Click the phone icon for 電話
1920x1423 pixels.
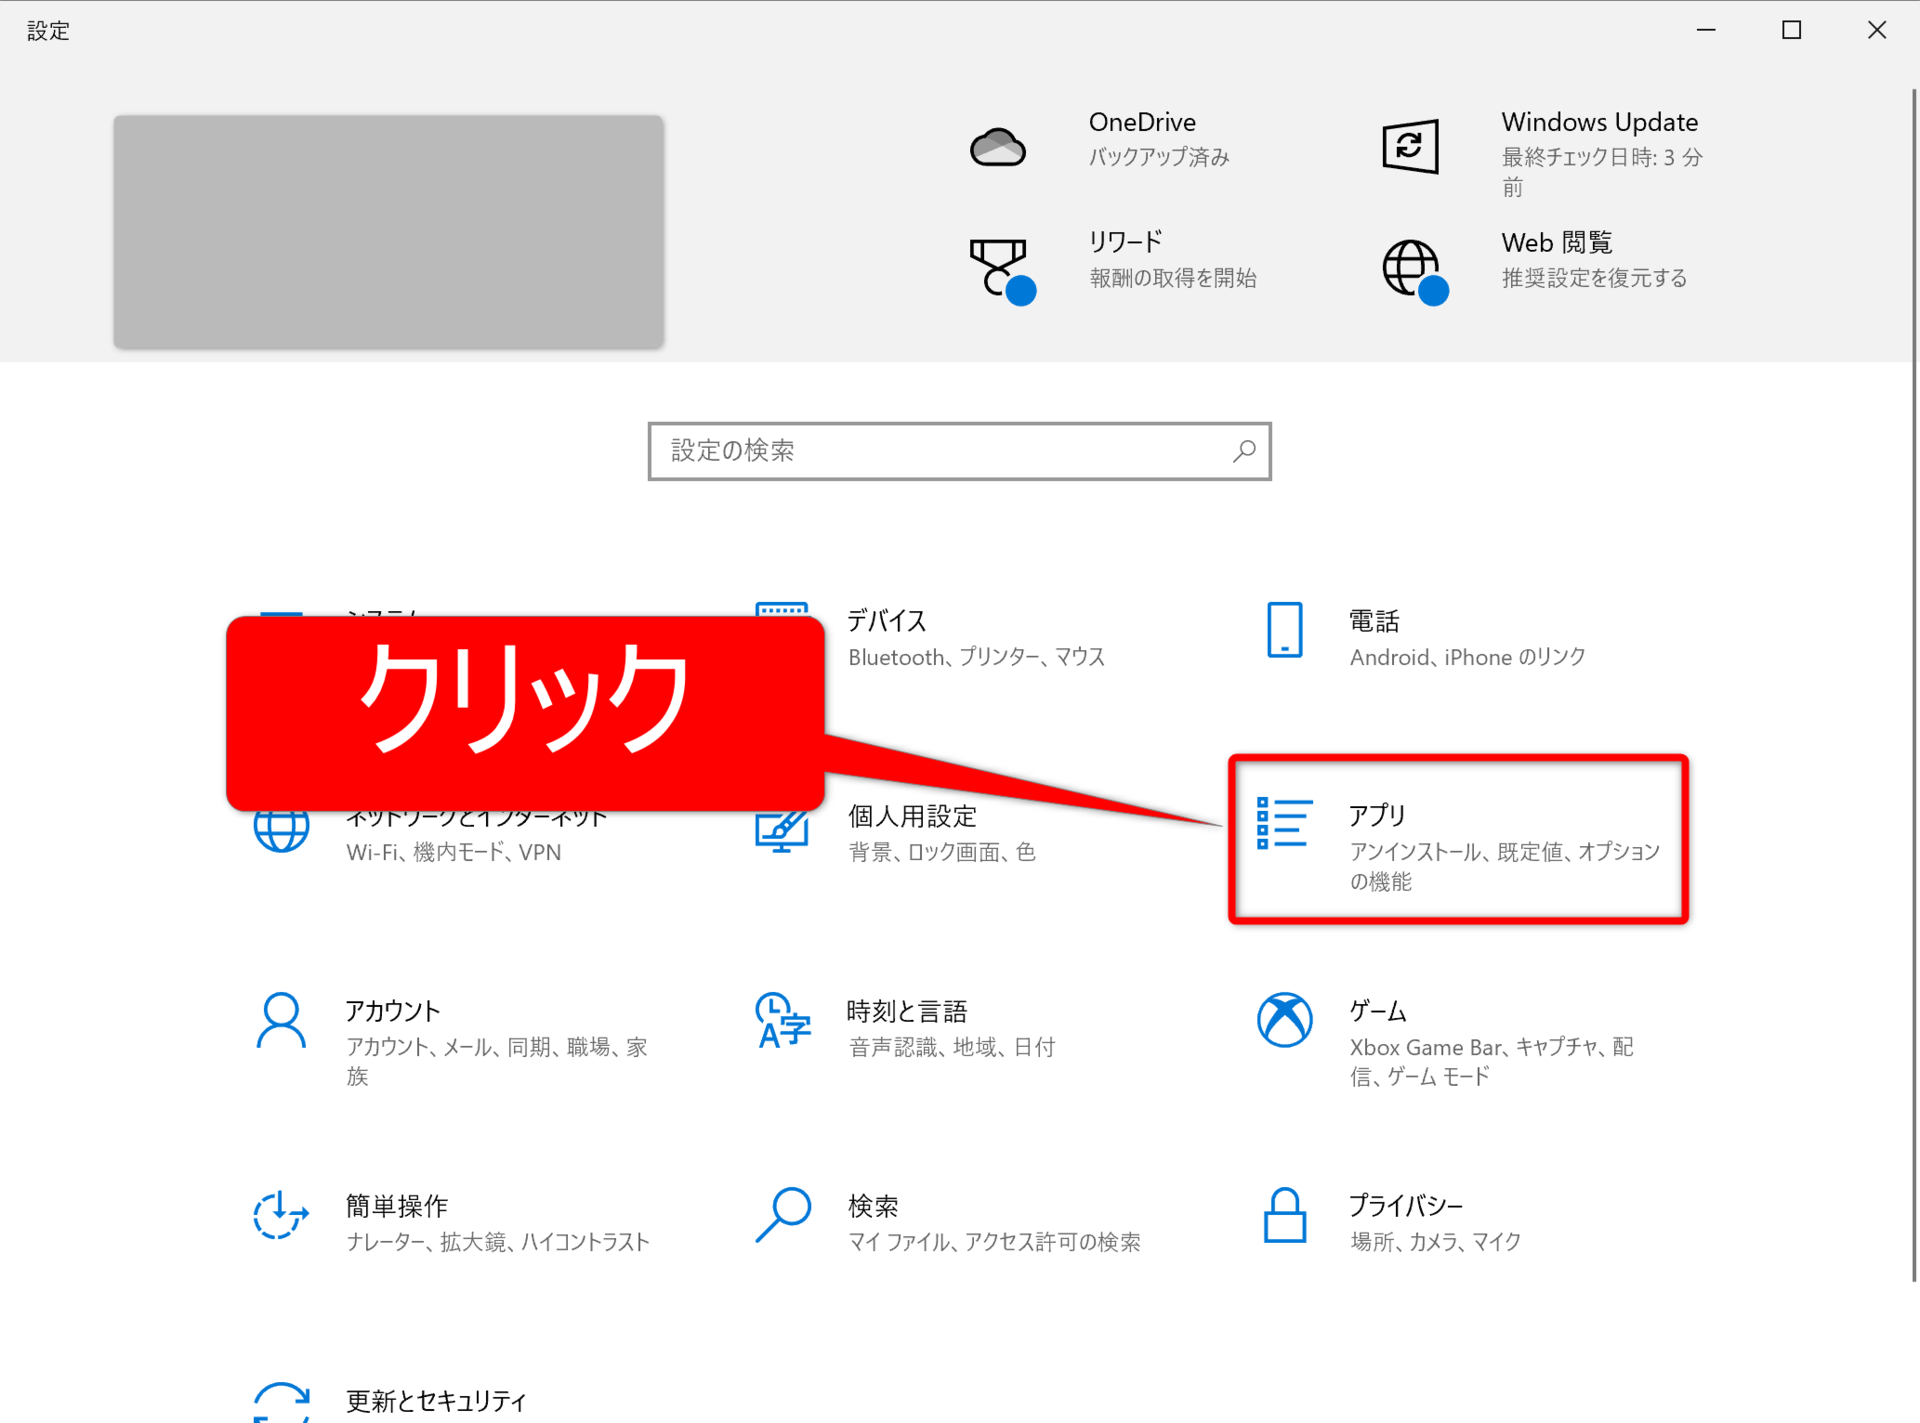pyautogui.click(x=1284, y=630)
